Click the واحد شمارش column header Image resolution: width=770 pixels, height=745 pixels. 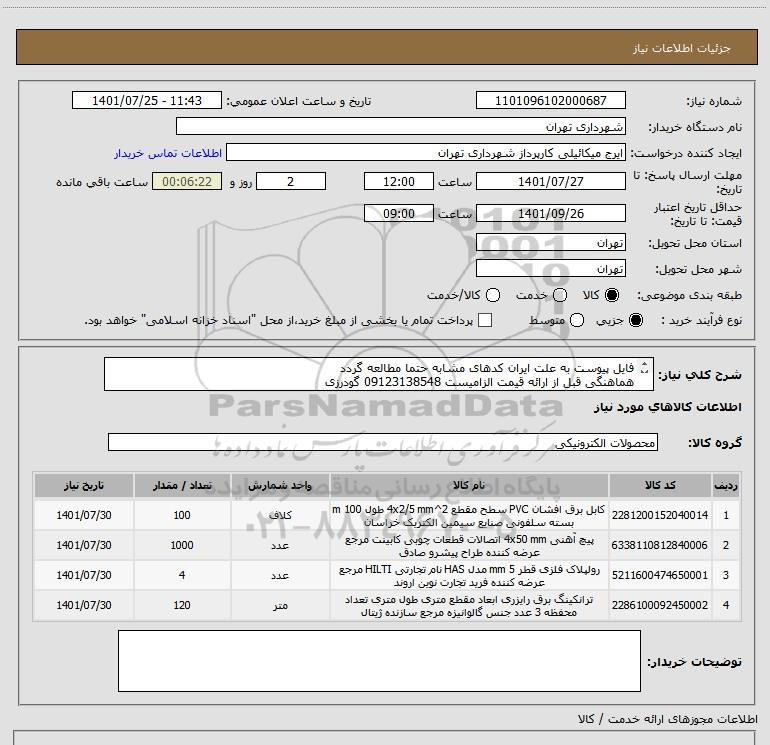click(280, 485)
